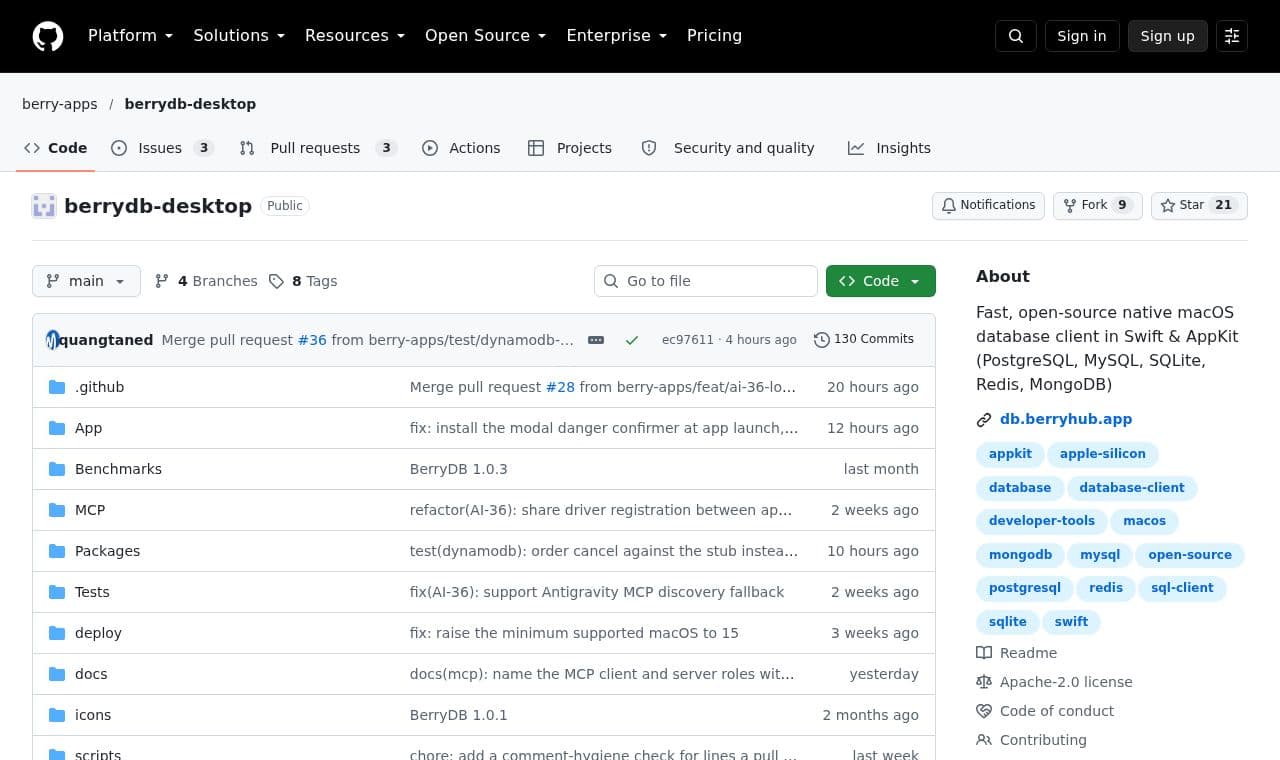Select the apple-silicon topic tag

1103,454
